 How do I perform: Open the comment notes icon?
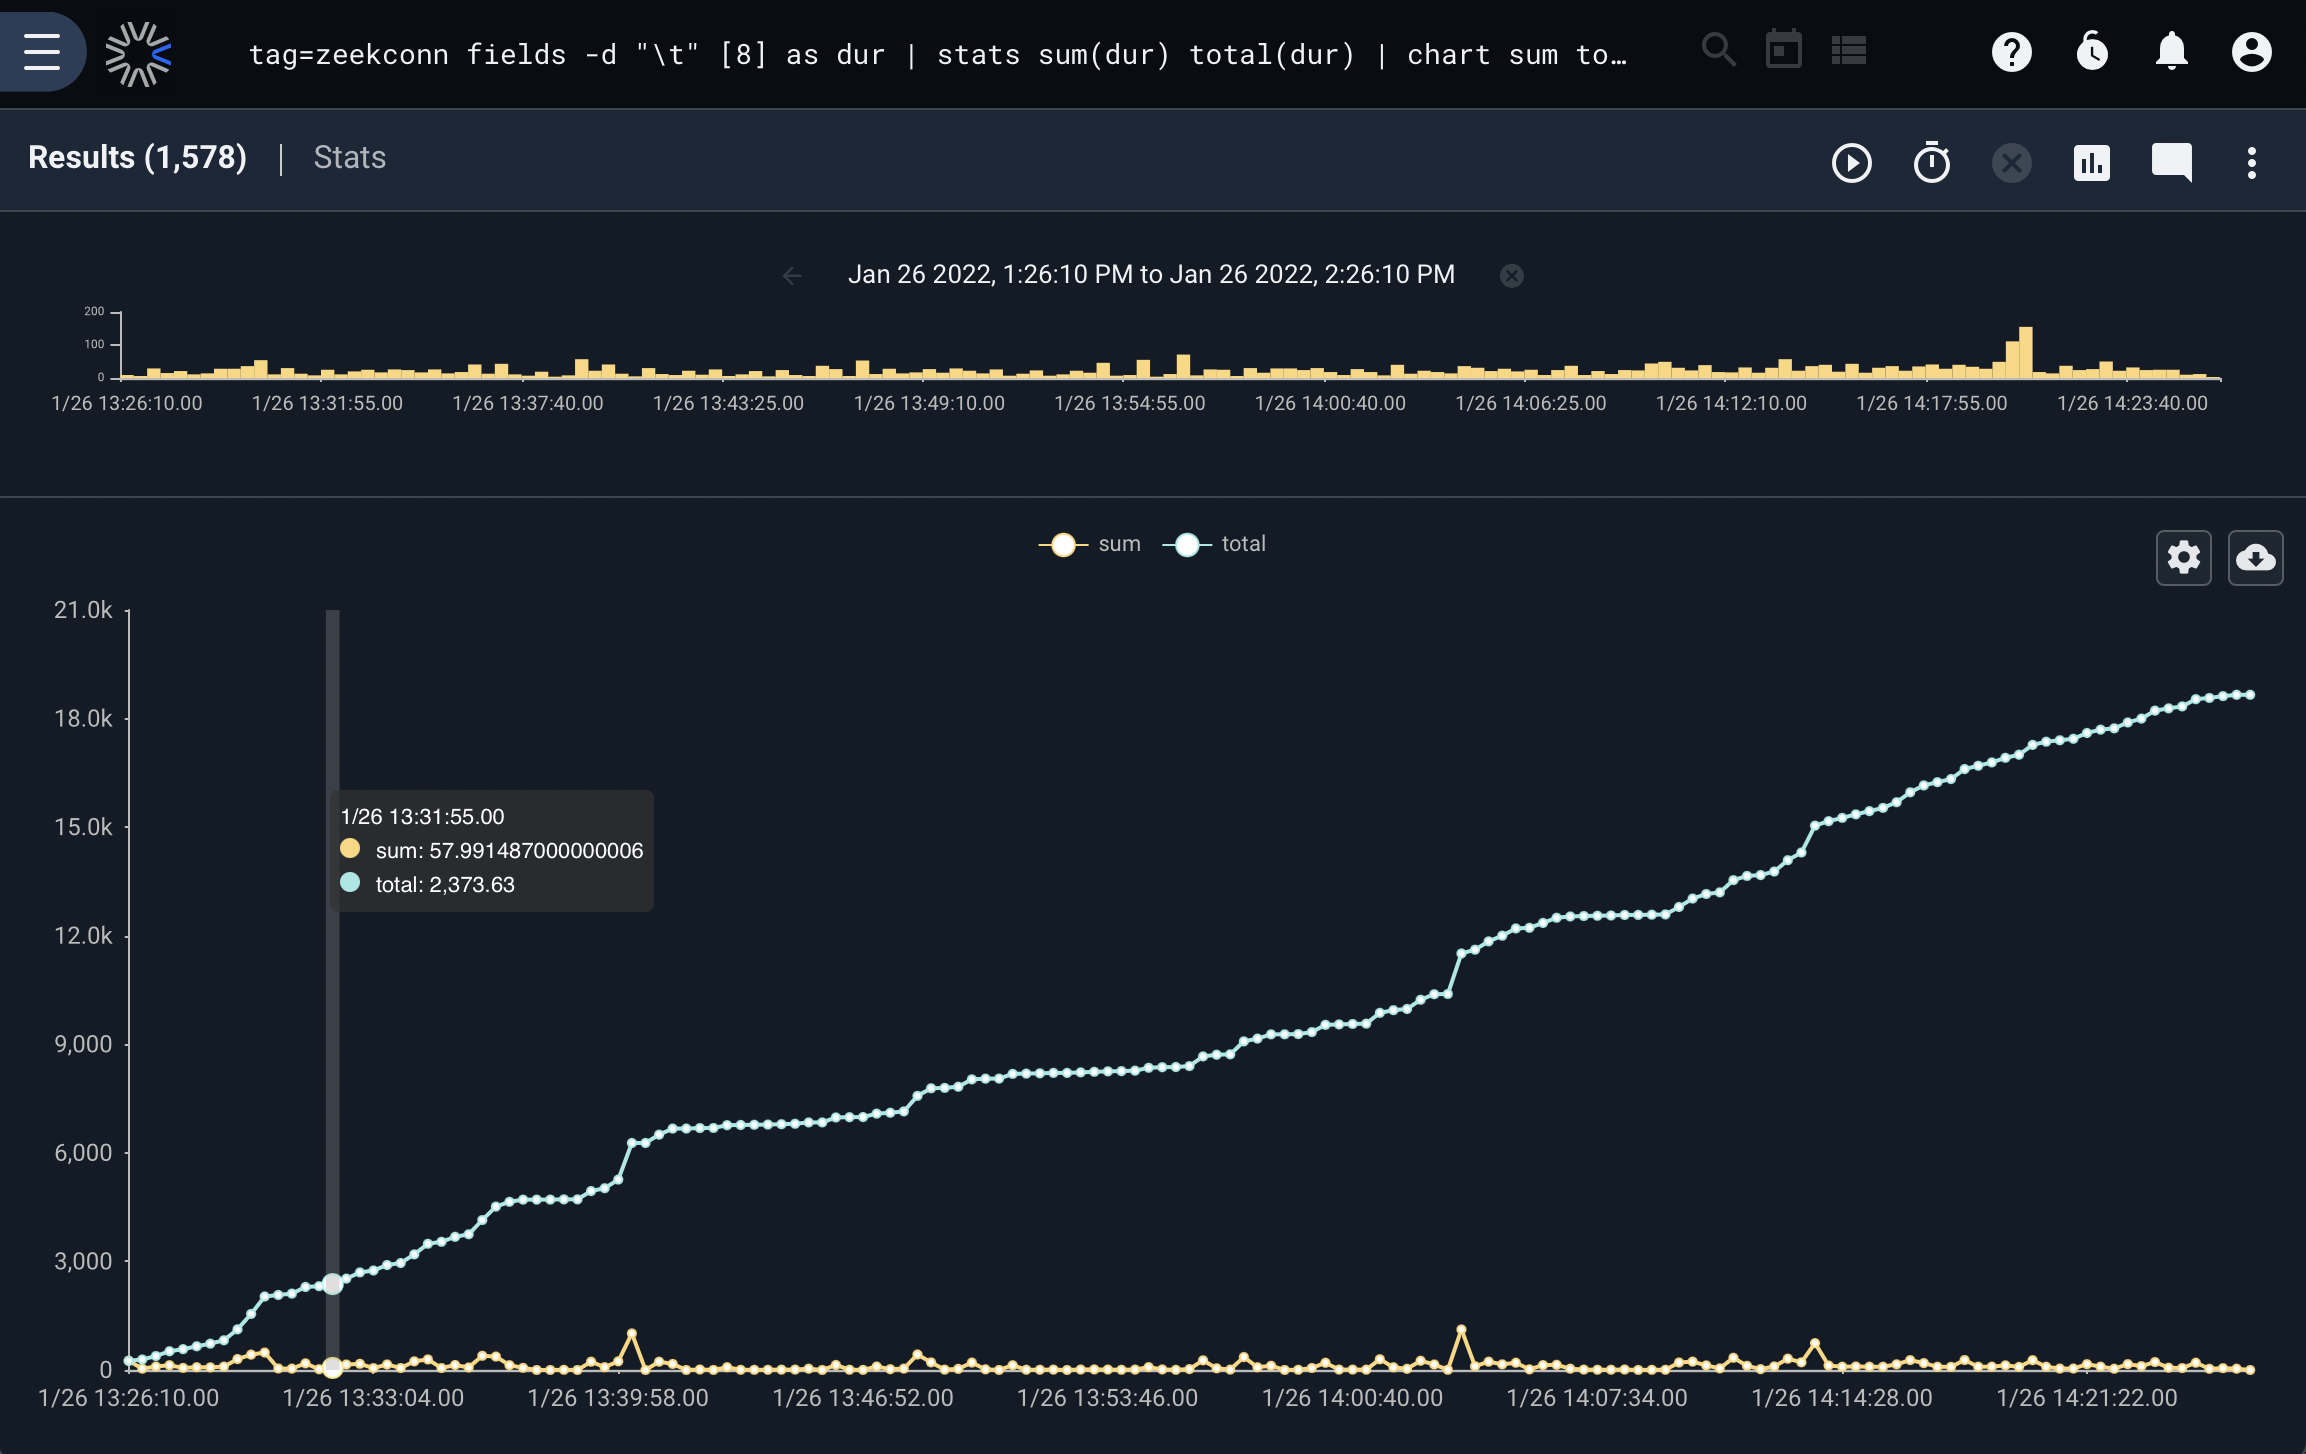click(x=2172, y=162)
